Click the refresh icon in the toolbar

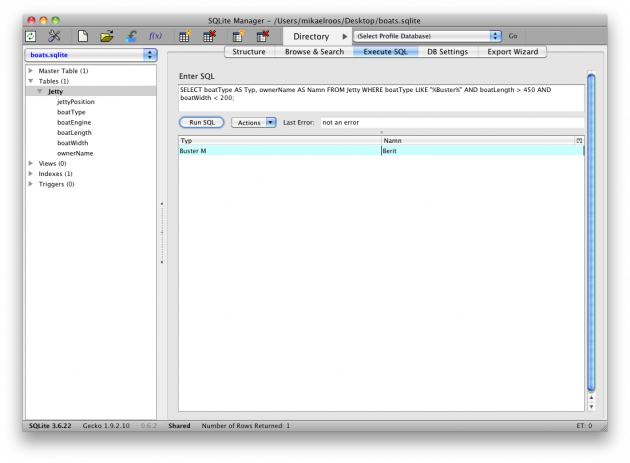[31, 36]
